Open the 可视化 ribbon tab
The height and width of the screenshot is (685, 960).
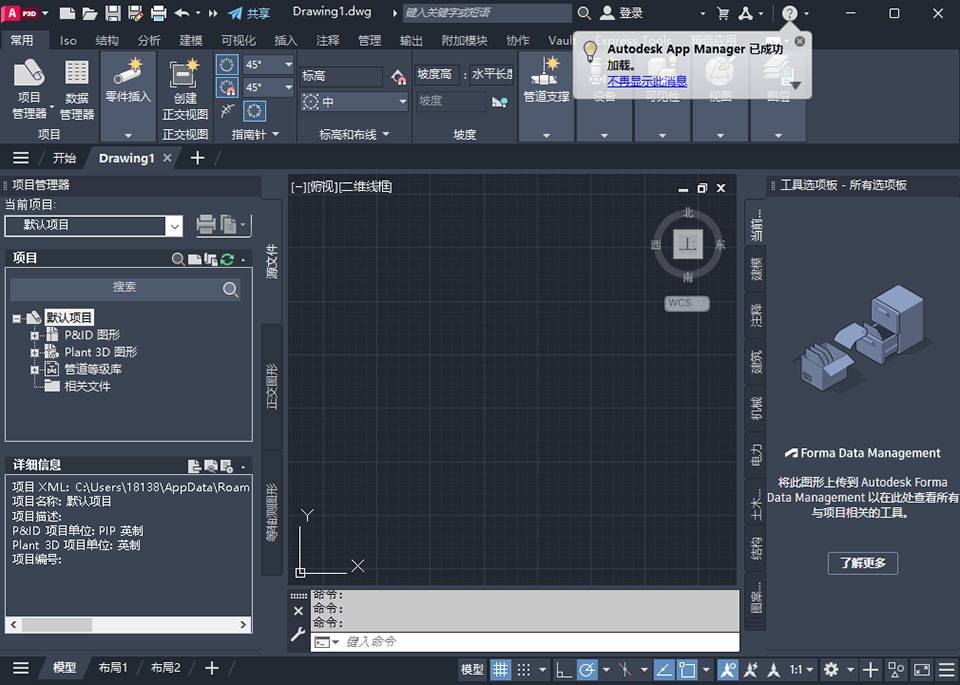[x=238, y=40]
